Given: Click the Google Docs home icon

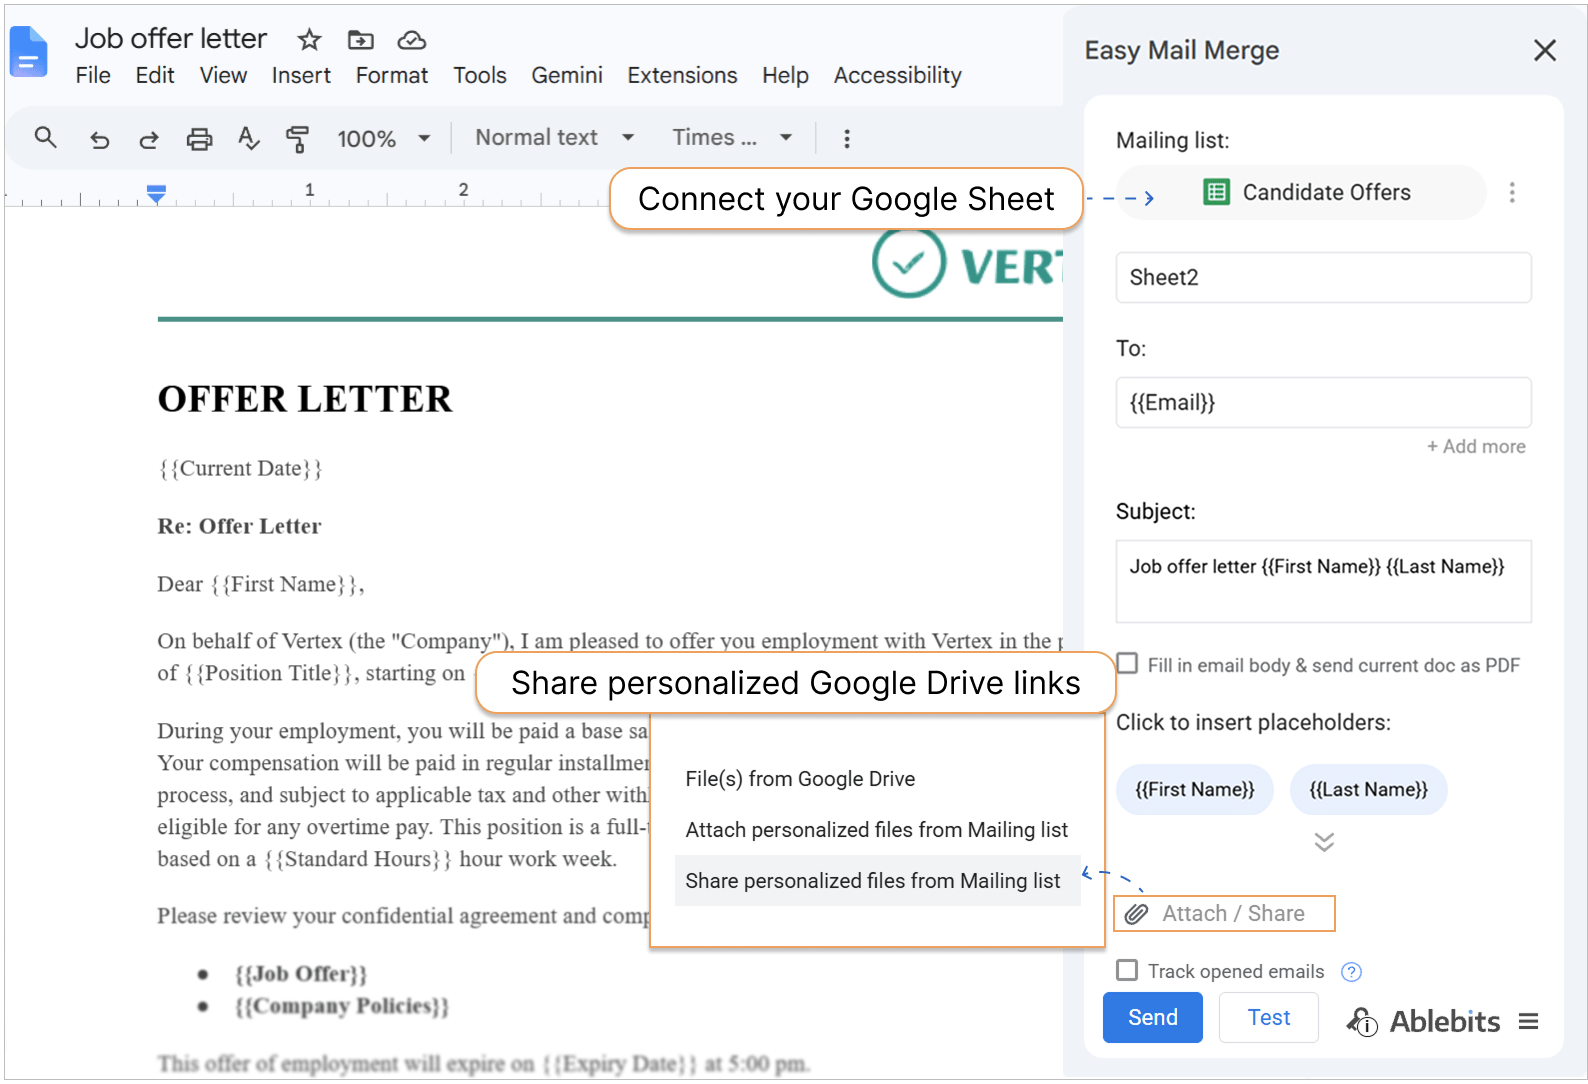Looking at the screenshot, I should [x=28, y=52].
